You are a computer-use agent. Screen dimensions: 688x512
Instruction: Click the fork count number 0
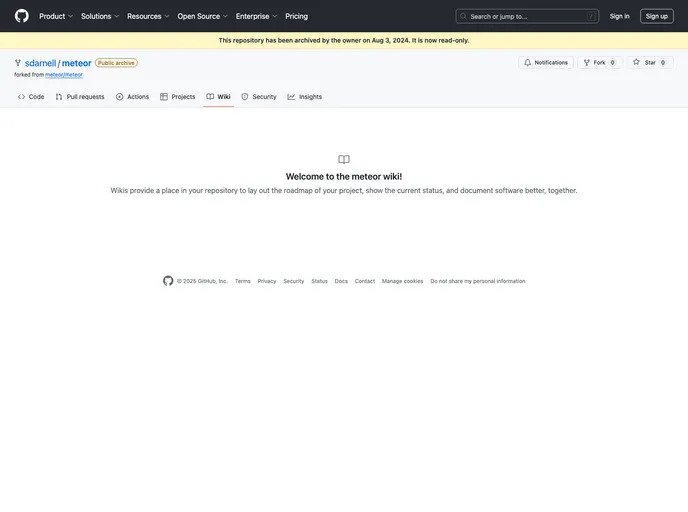coord(613,62)
